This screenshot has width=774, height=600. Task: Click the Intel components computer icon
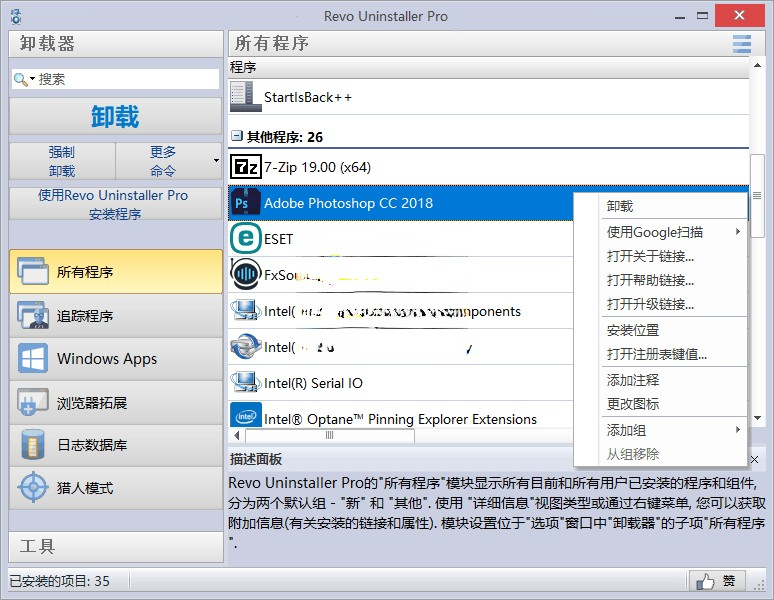coord(245,310)
